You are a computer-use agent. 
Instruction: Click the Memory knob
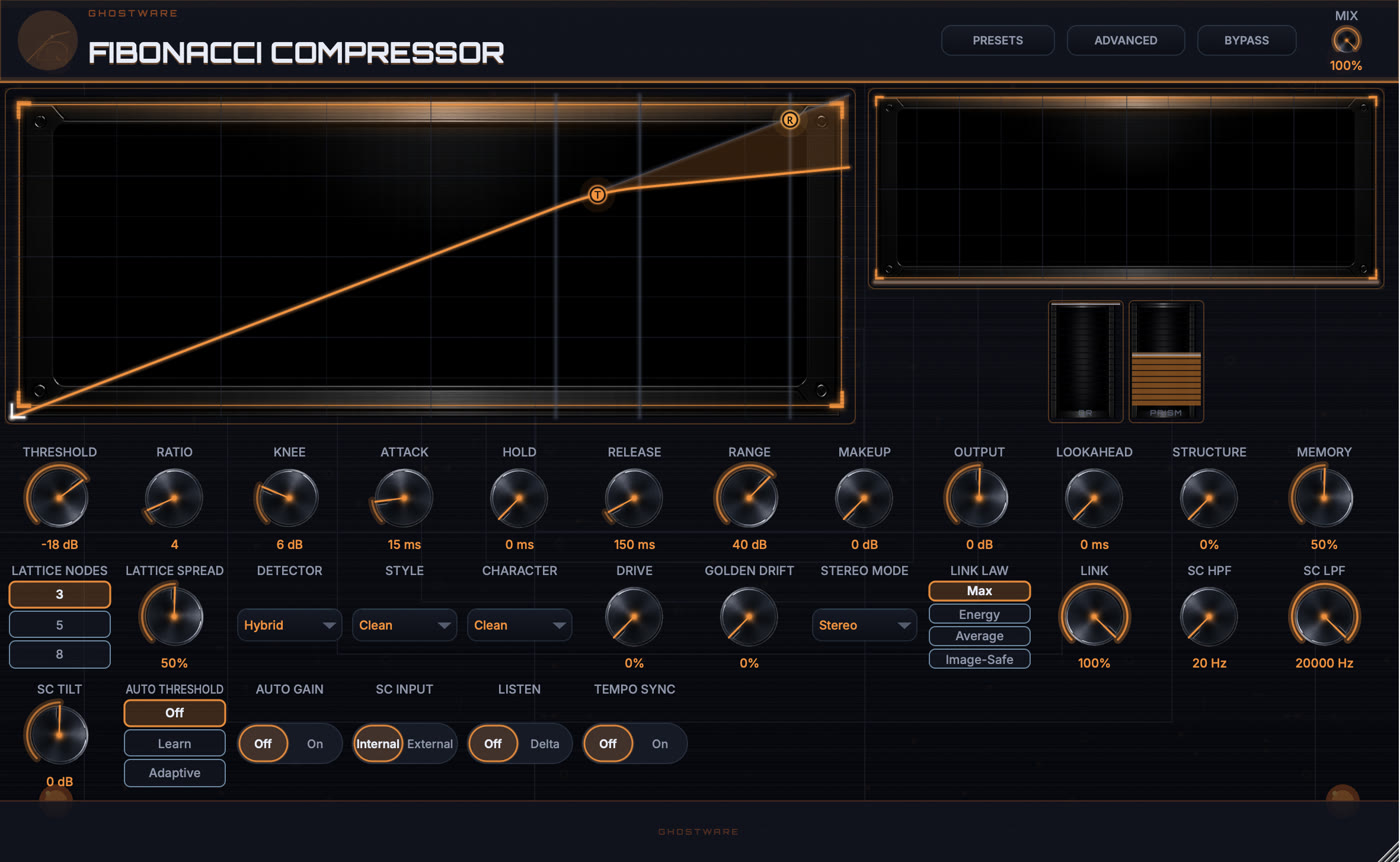click(1324, 497)
